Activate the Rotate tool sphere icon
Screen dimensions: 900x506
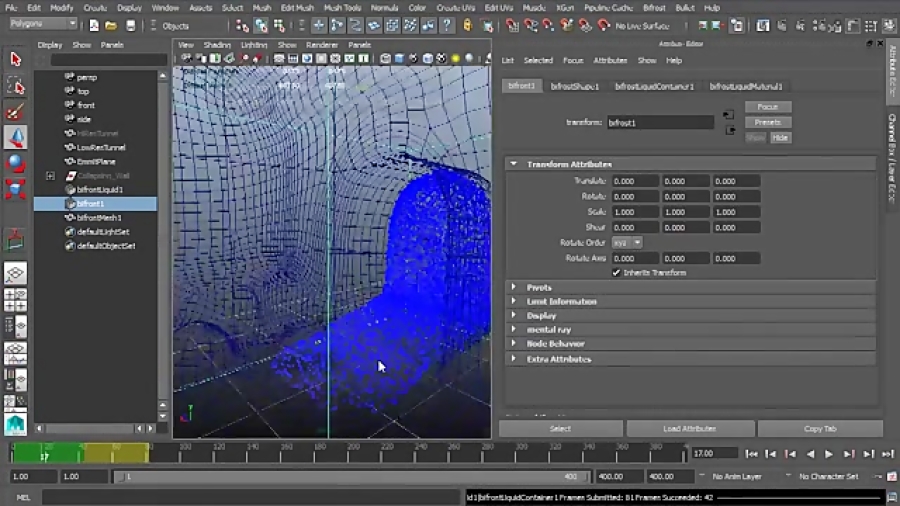[x=15, y=163]
